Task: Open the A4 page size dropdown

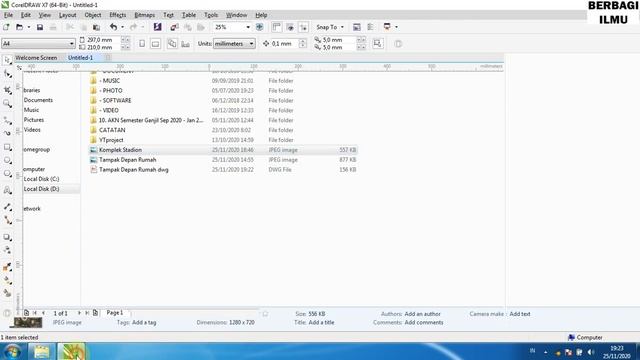Action: coord(71,43)
